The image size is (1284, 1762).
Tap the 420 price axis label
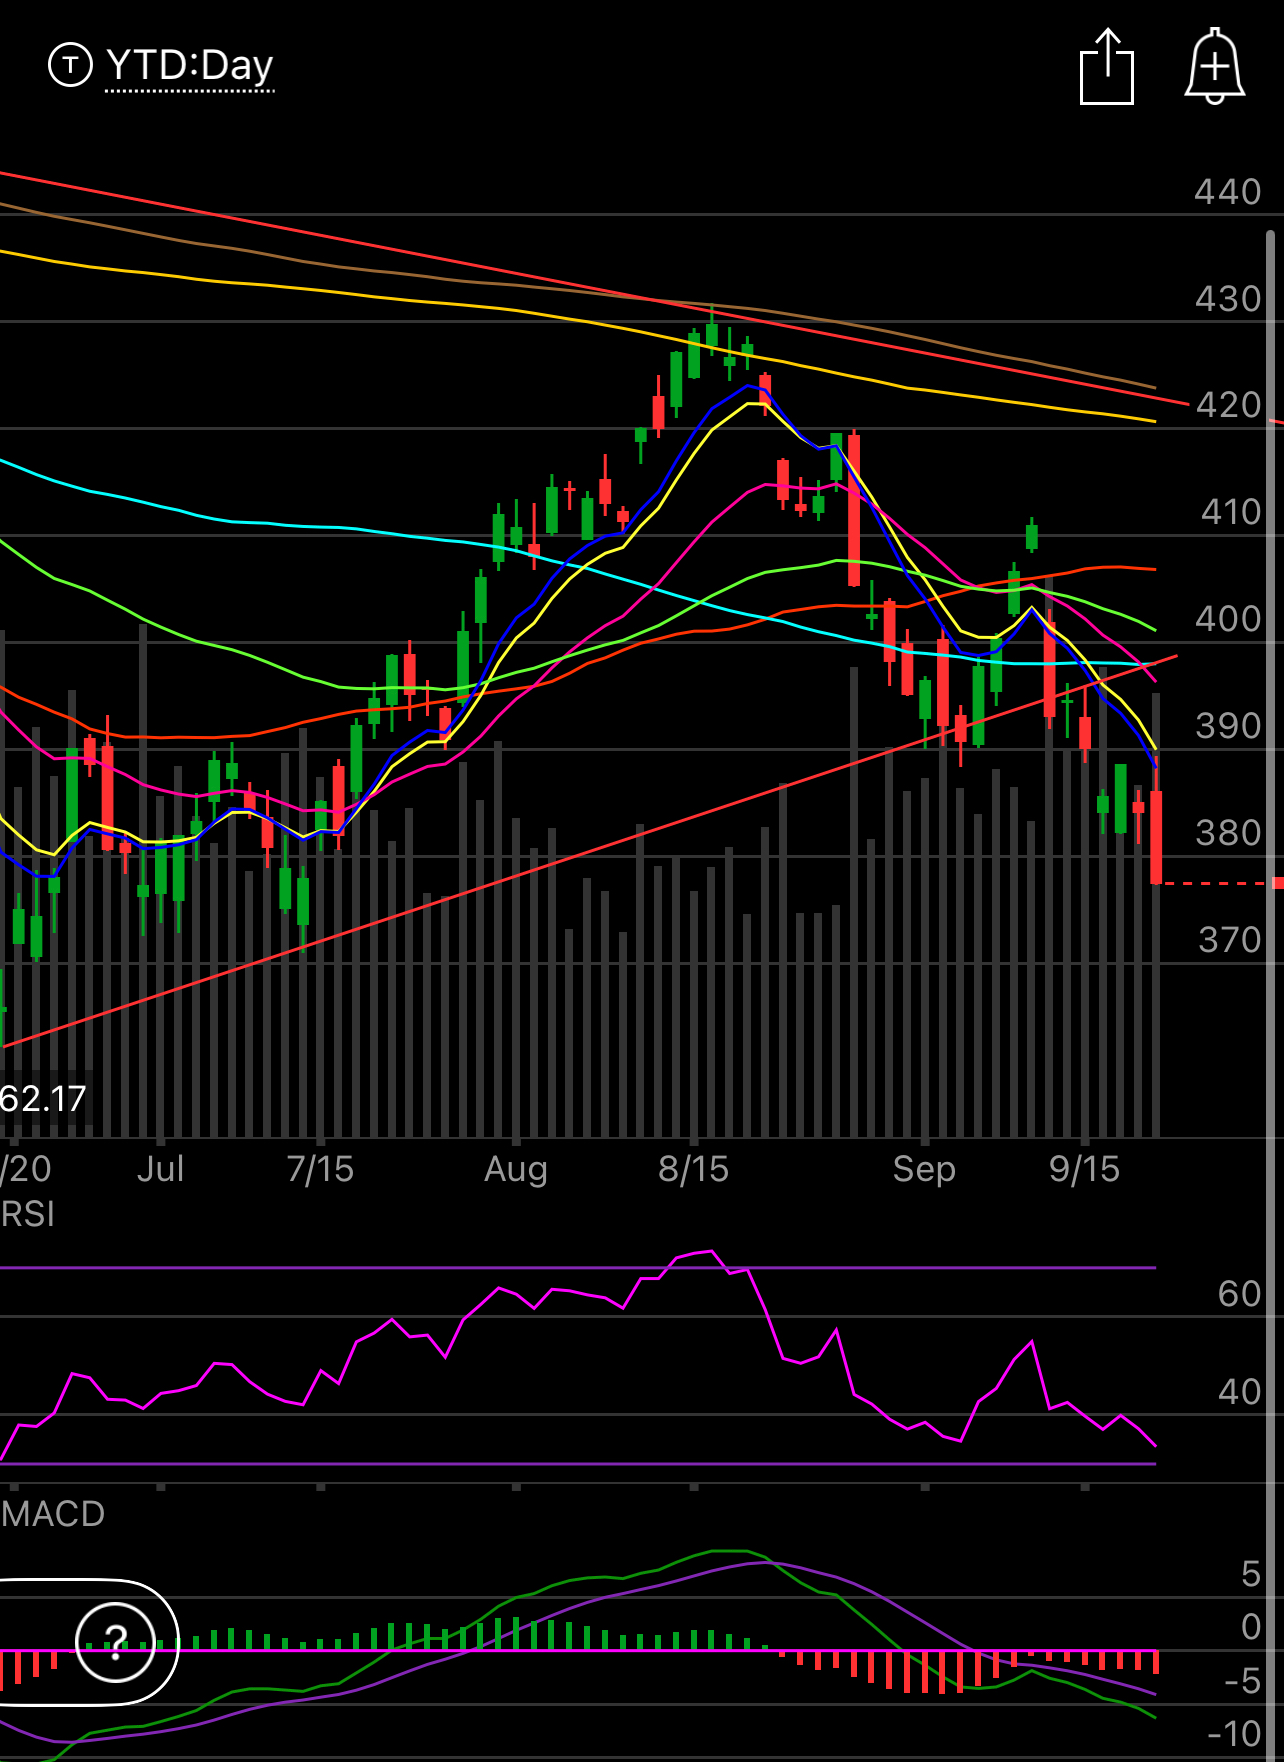click(1227, 405)
